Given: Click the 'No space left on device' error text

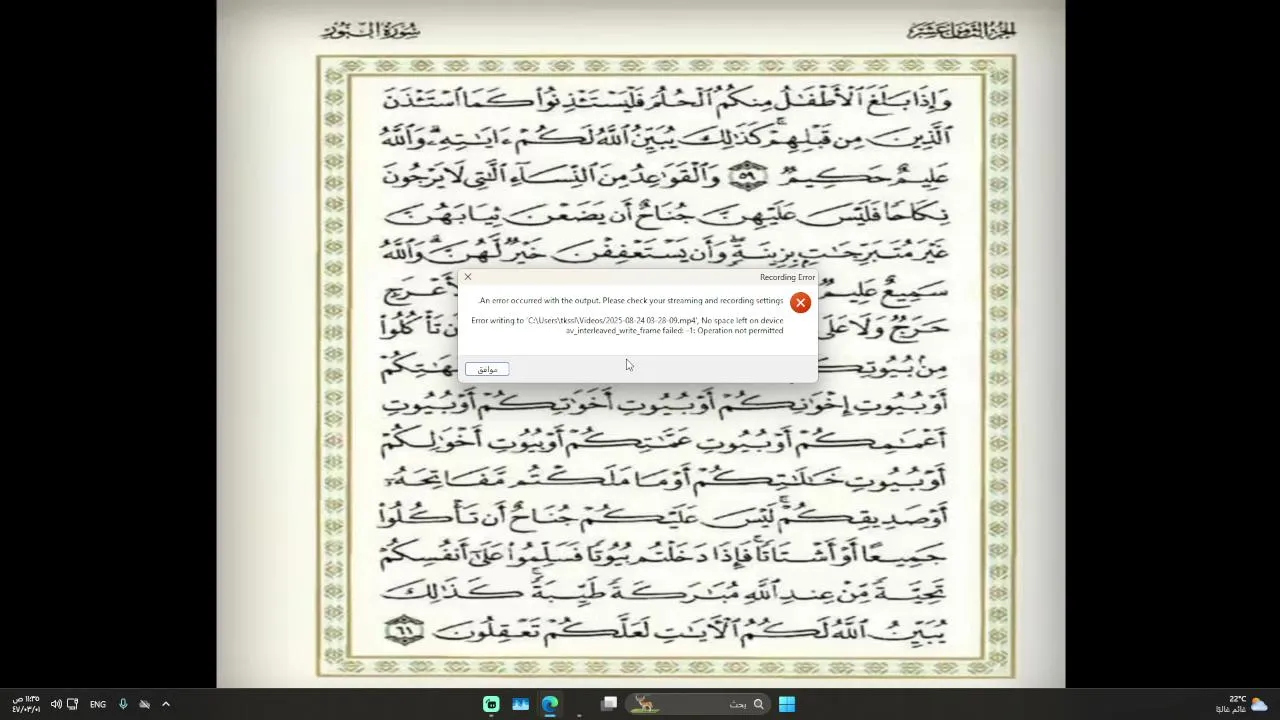Looking at the screenshot, I should point(742,321).
